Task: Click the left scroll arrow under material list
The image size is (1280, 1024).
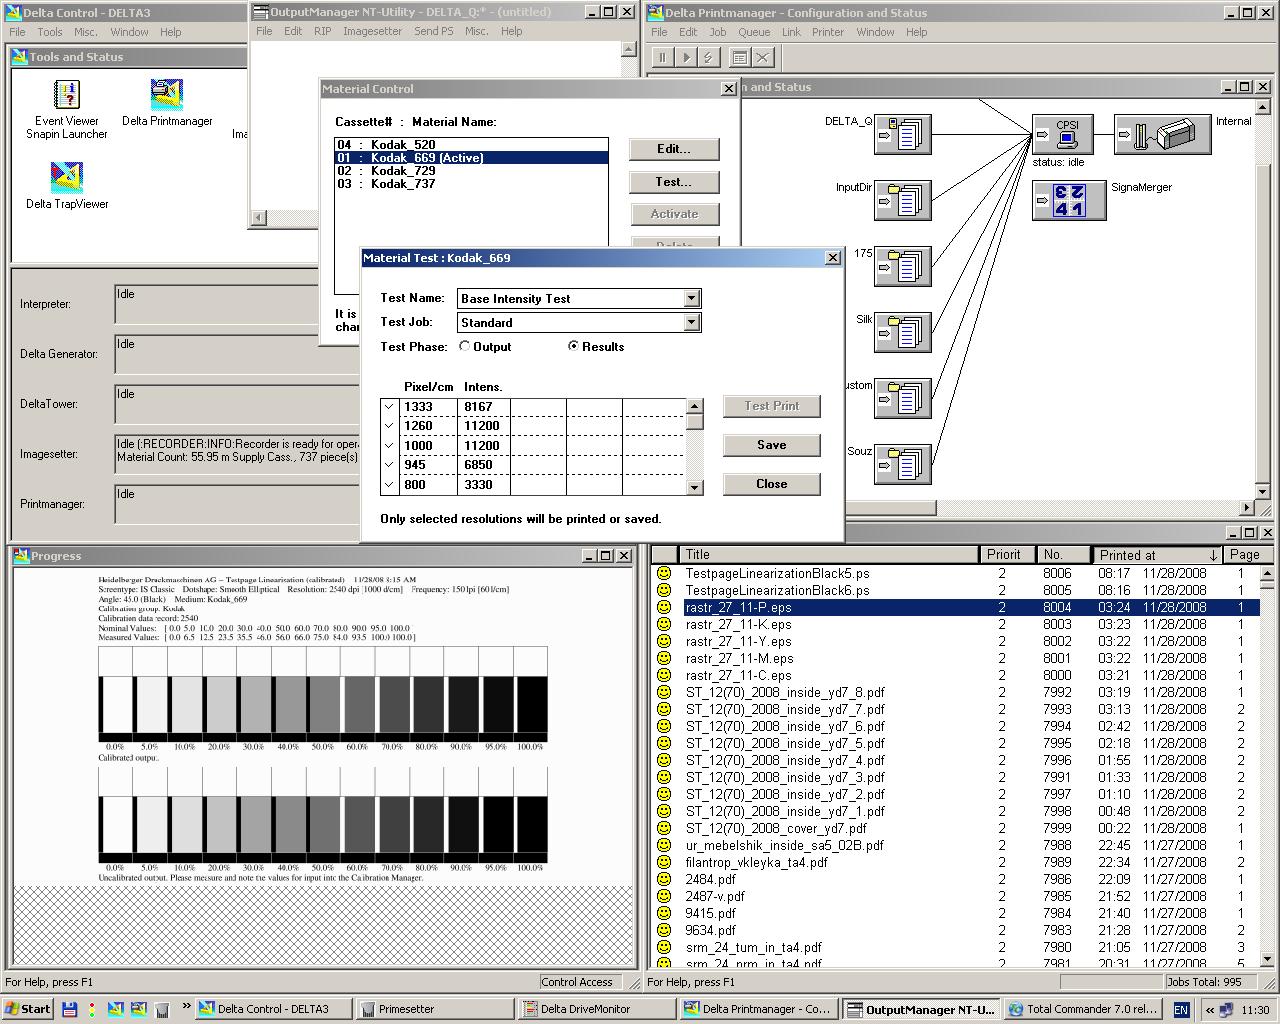Action: point(259,217)
